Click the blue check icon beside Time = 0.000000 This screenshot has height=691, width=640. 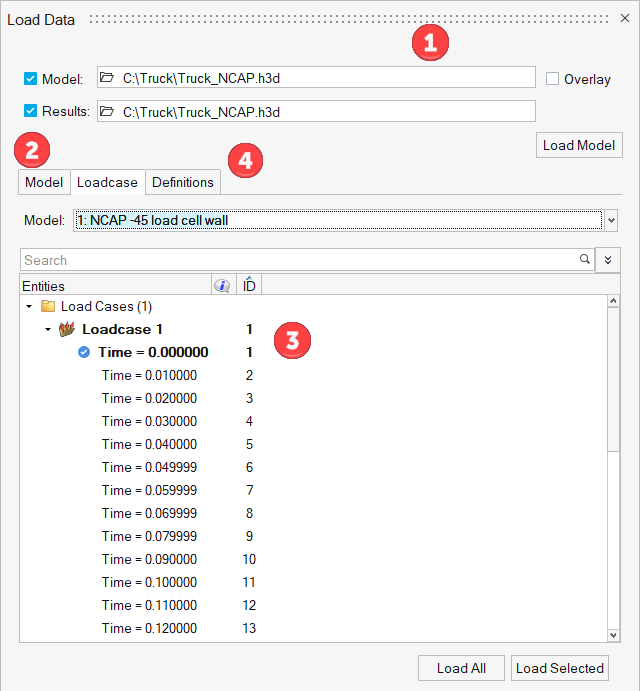(84, 352)
